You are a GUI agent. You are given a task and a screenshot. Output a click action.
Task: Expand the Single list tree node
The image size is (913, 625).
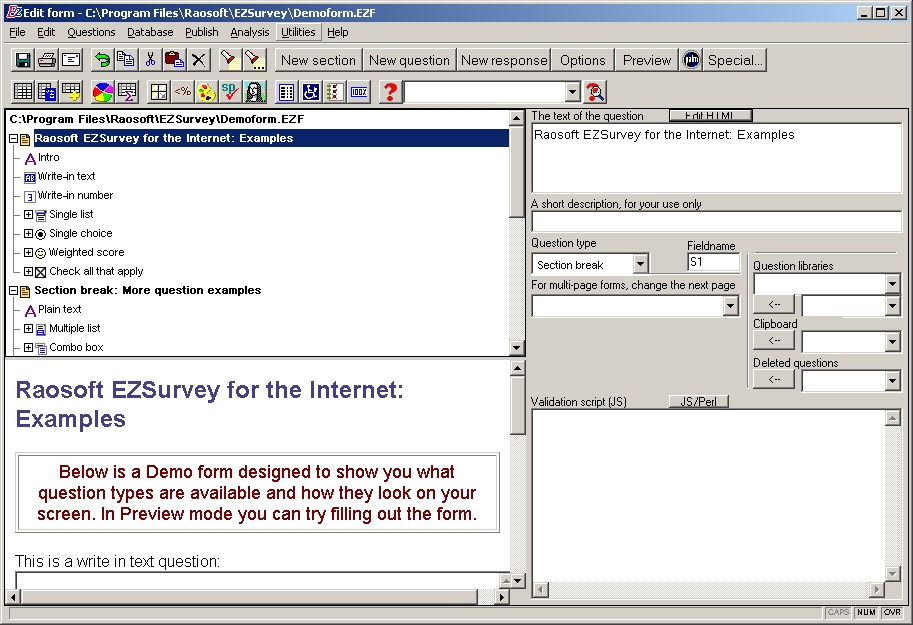click(x=28, y=214)
